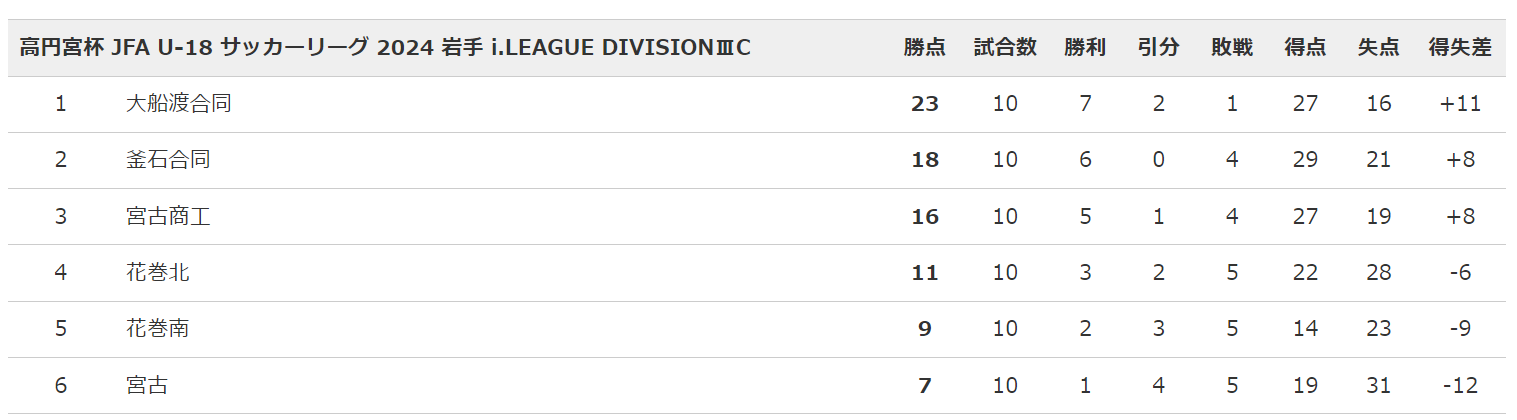Click the 失点 column header

[1378, 47]
